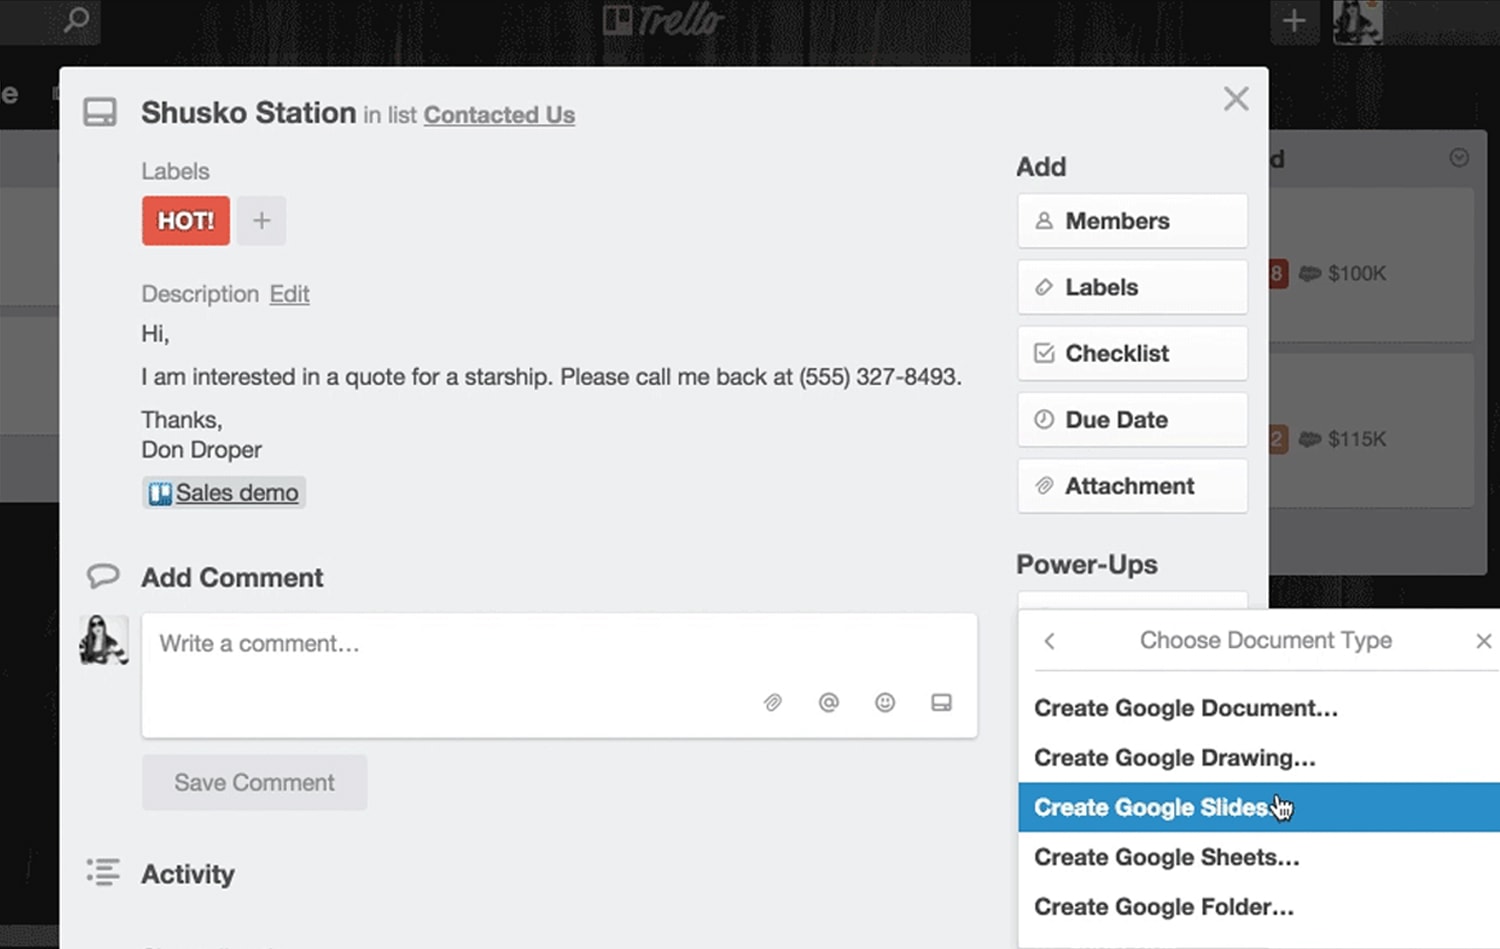Add a card link via the card icon

941,703
